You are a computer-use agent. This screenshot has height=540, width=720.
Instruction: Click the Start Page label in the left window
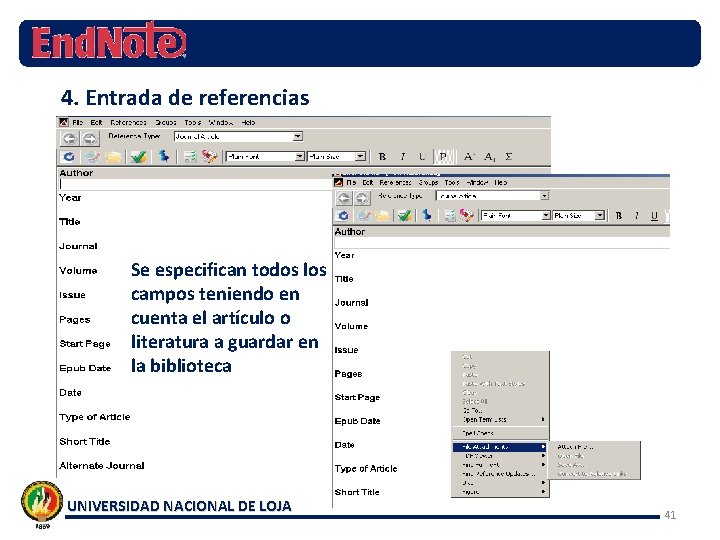pyautogui.click(x=84, y=343)
